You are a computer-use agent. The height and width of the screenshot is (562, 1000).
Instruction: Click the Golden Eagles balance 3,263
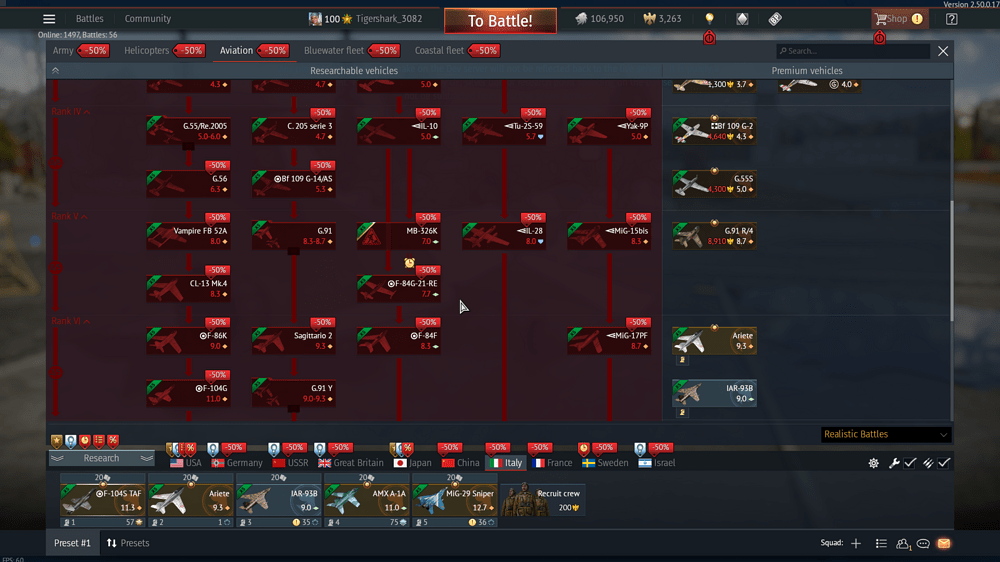pos(662,18)
